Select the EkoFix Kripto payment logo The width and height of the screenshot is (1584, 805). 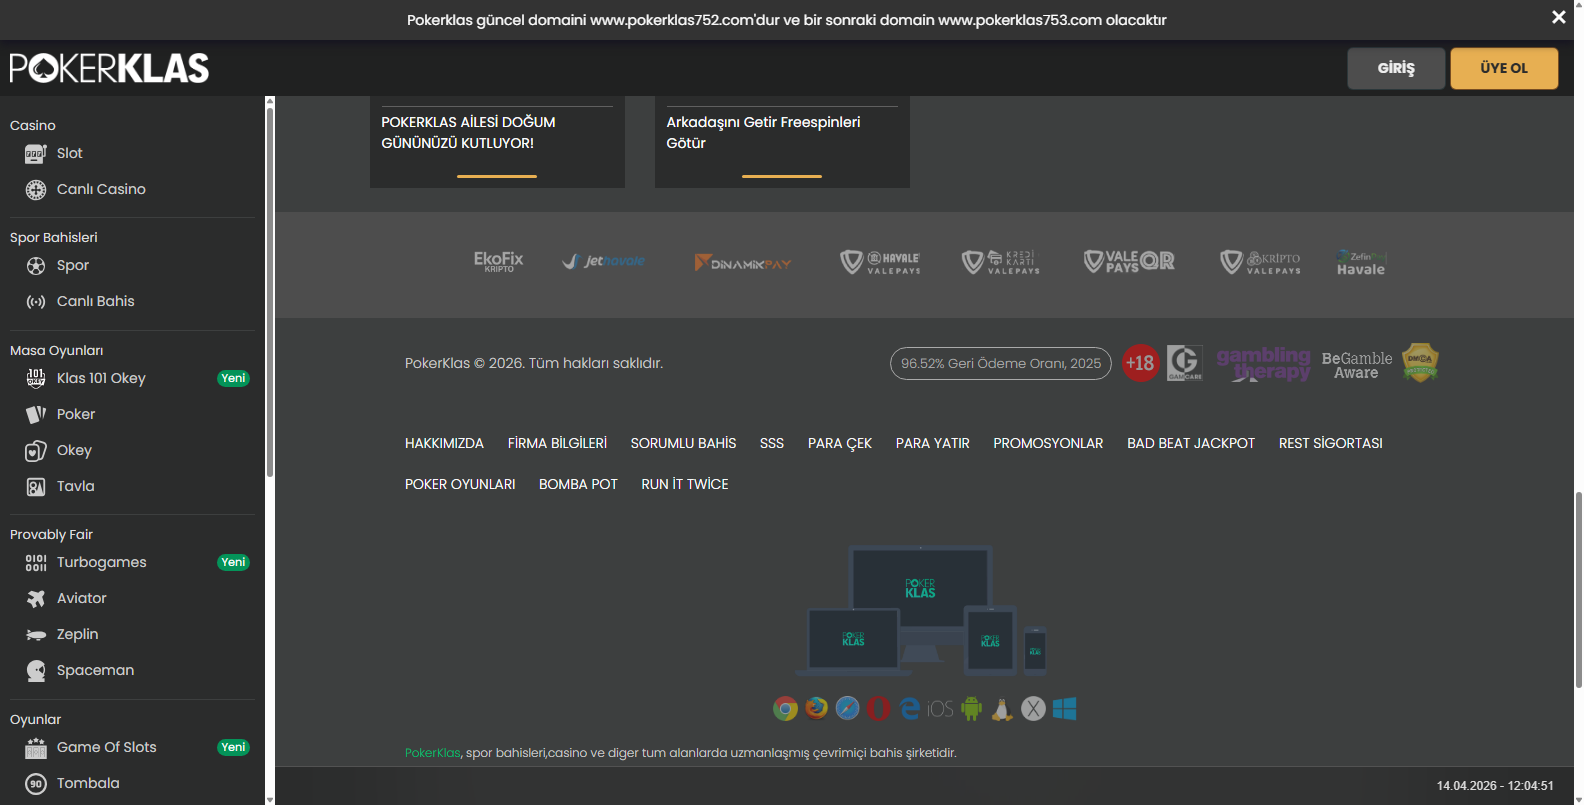499,262
